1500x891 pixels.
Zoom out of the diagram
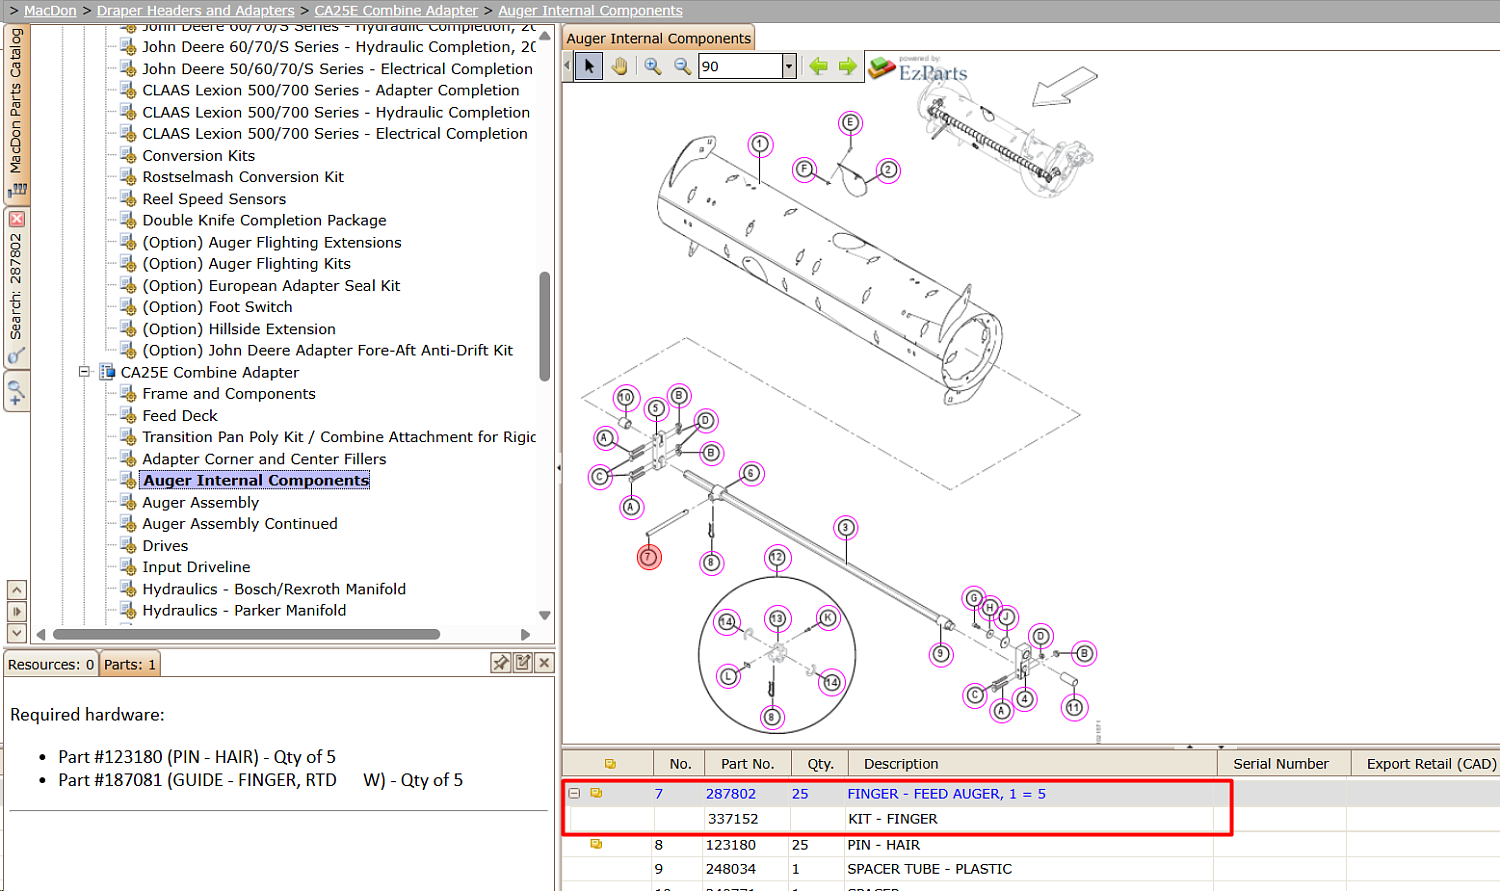(x=683, y=66)
